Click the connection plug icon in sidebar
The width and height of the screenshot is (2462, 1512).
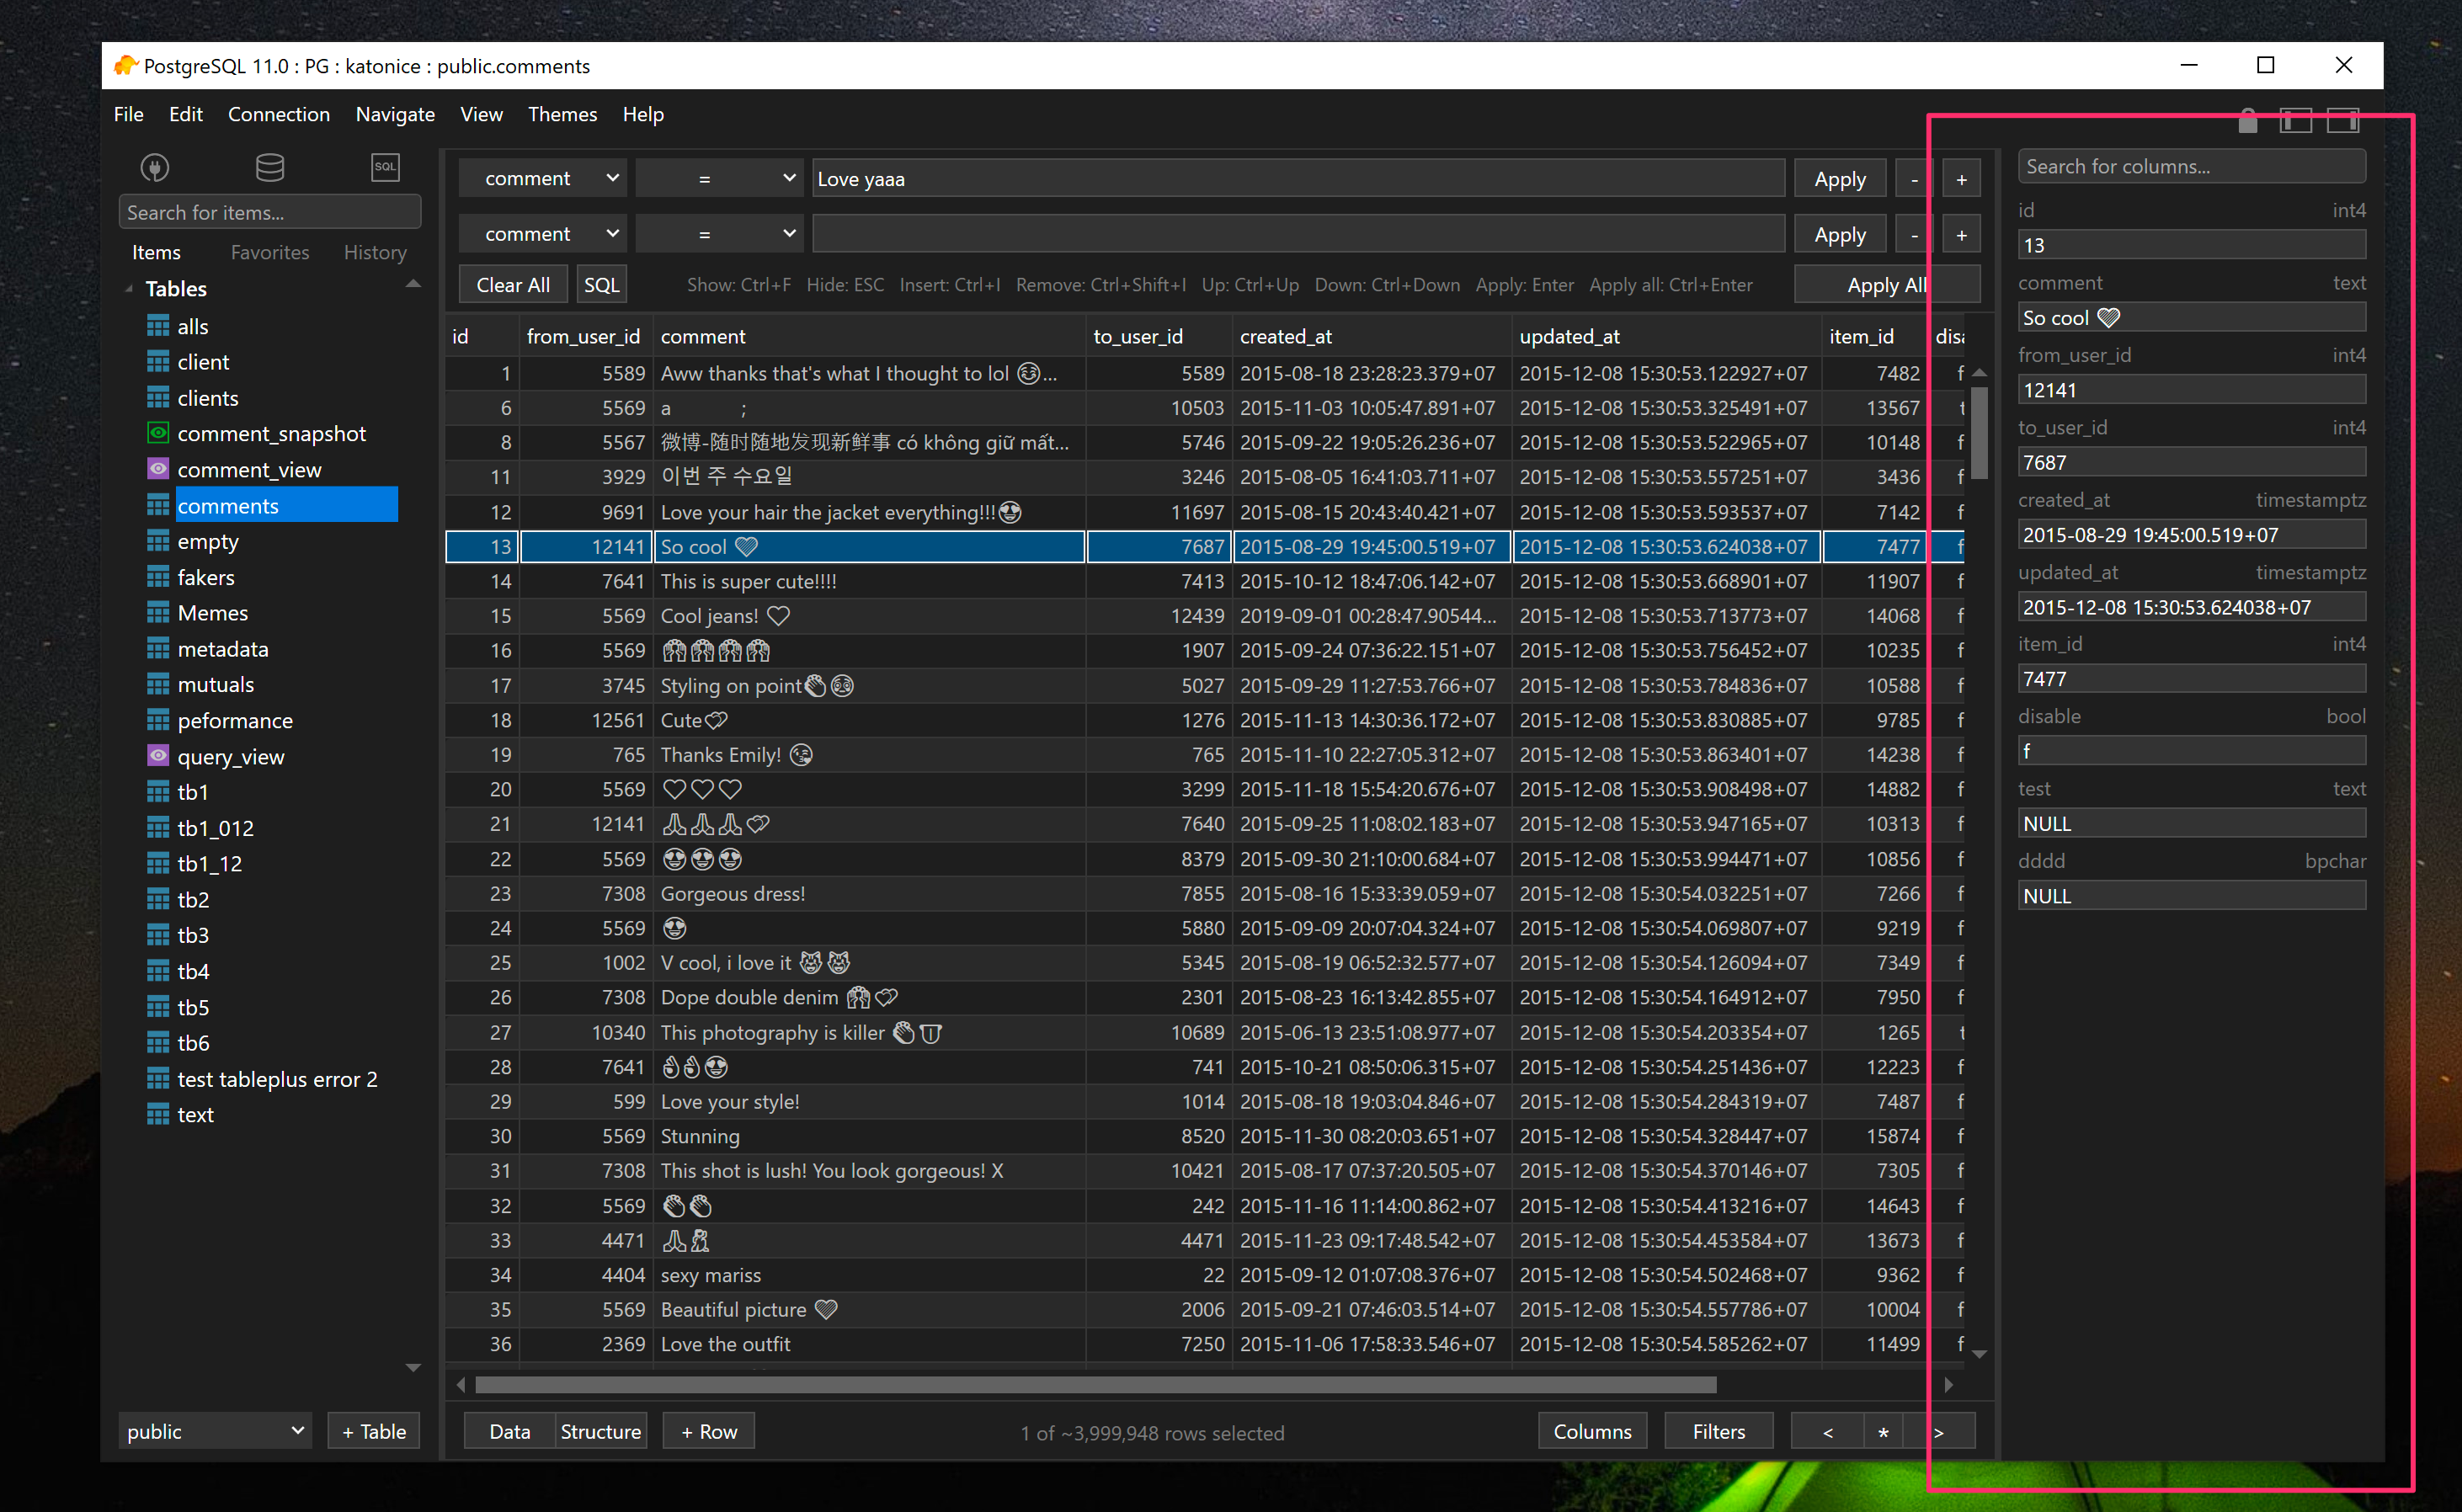click(x=154, y=167)
